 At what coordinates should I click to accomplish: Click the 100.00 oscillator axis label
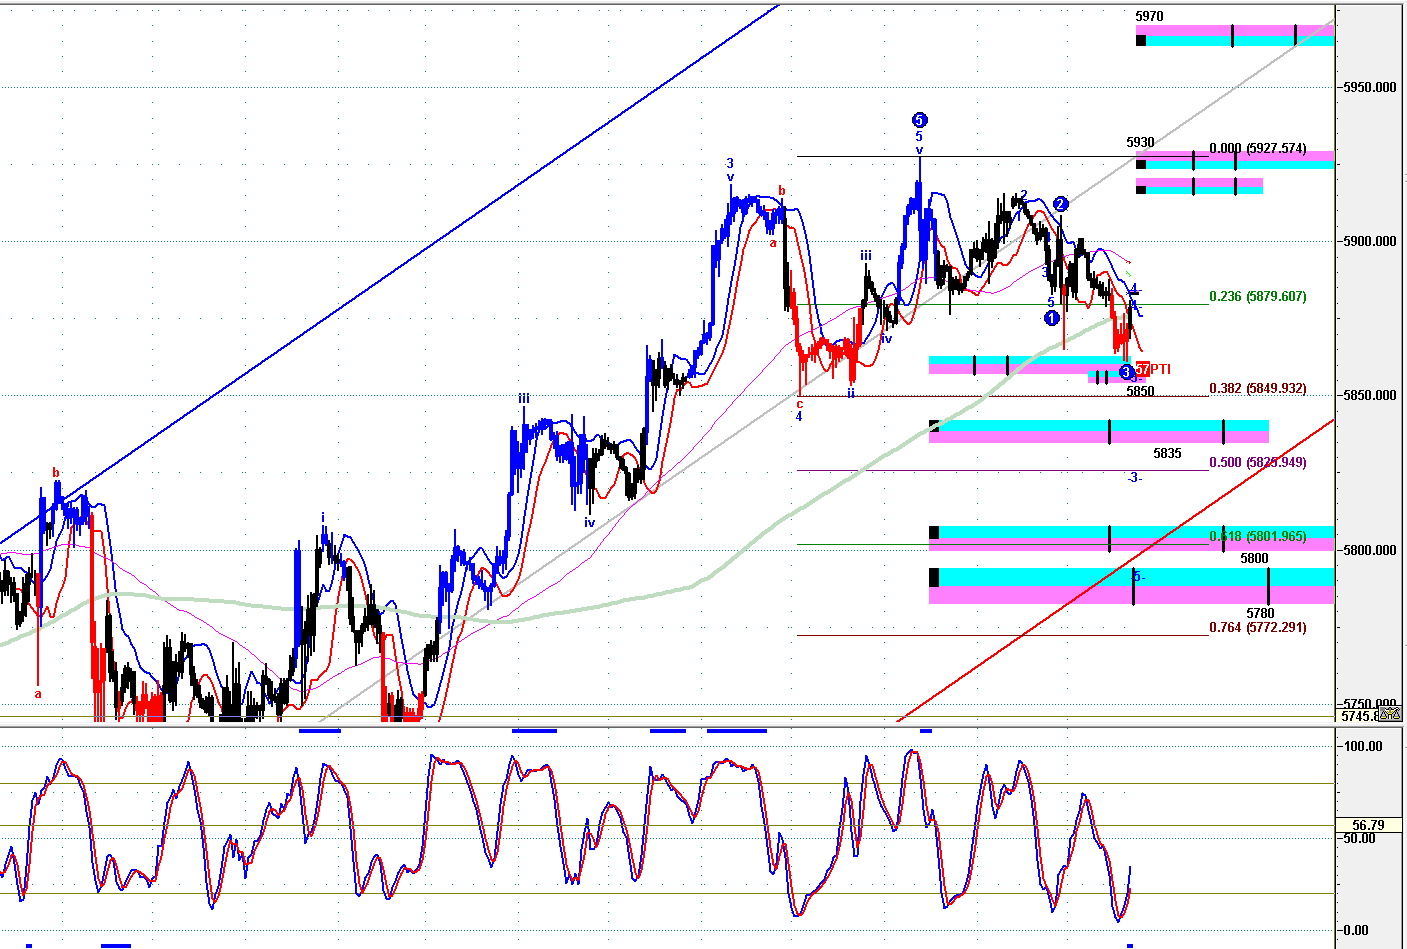tap(1363, 746)
